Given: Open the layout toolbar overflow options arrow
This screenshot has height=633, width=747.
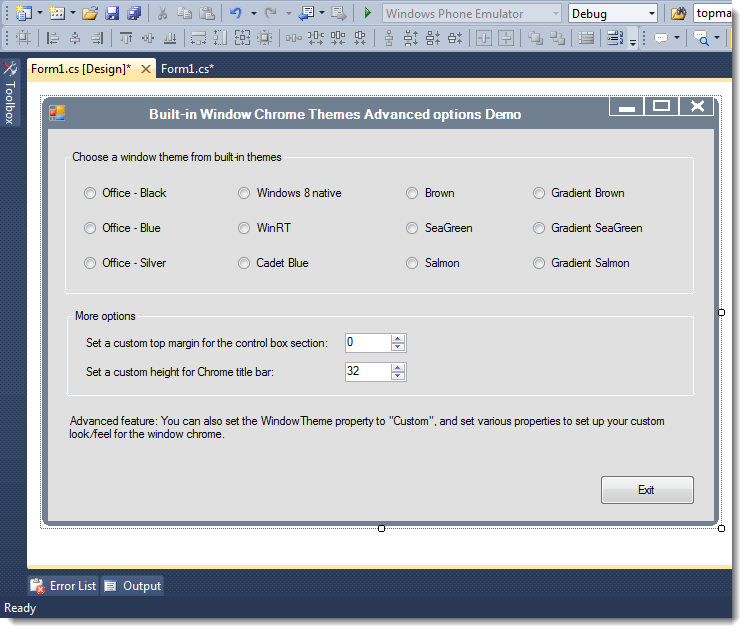Looking at the screenshot, I should [x=633, y=41].
